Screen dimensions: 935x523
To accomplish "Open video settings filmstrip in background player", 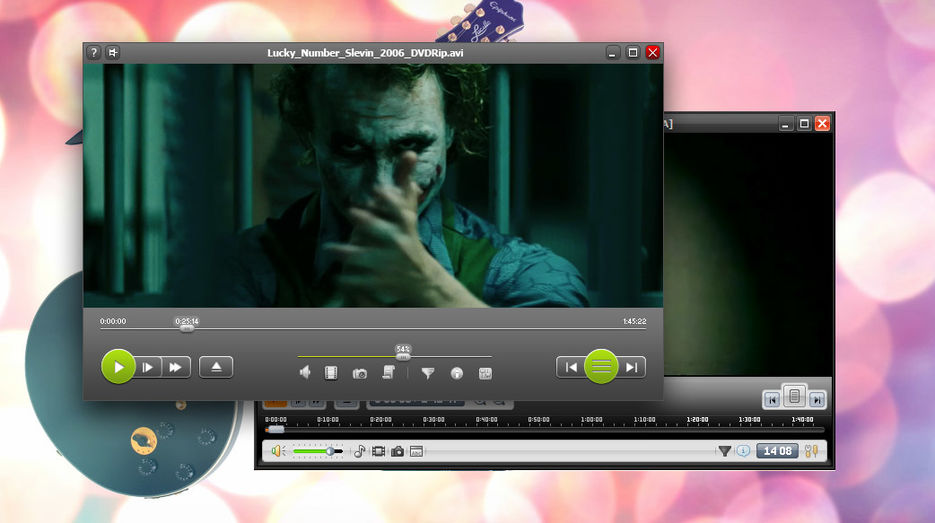I will tap(379, 451).
